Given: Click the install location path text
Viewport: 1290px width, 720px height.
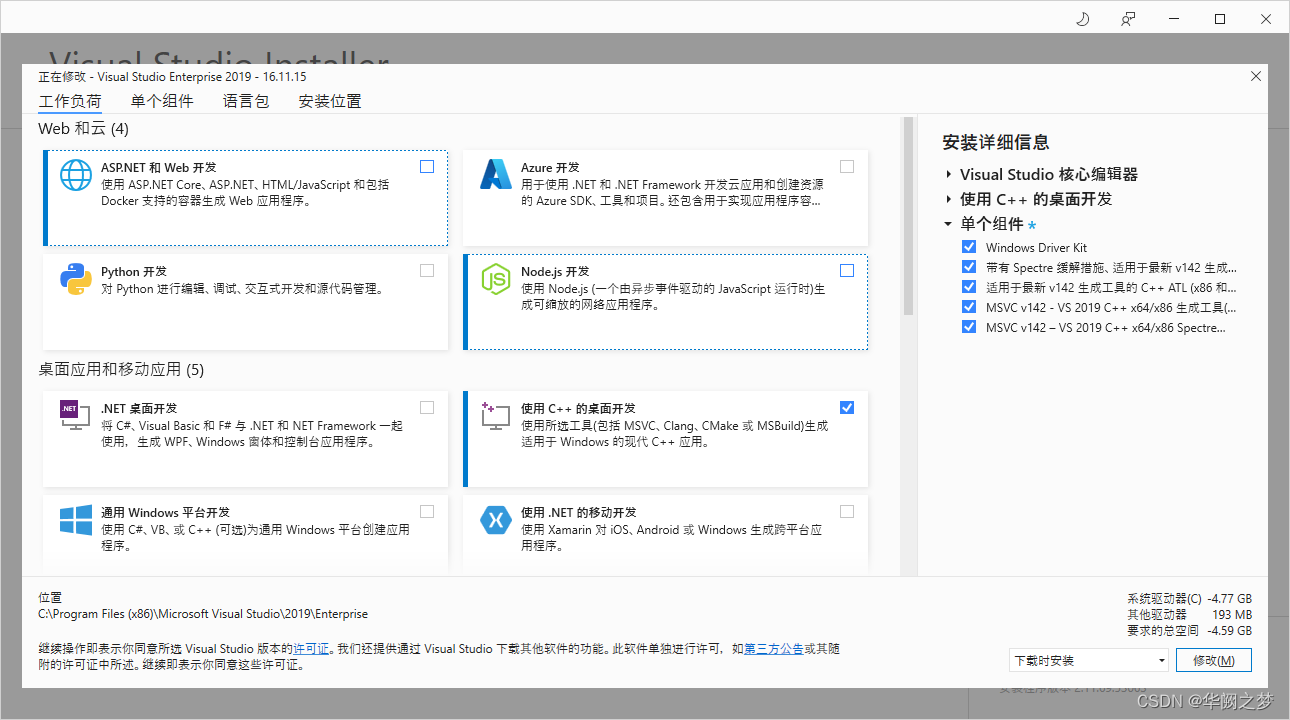Looking at the screenshot, I should point(203,614).
